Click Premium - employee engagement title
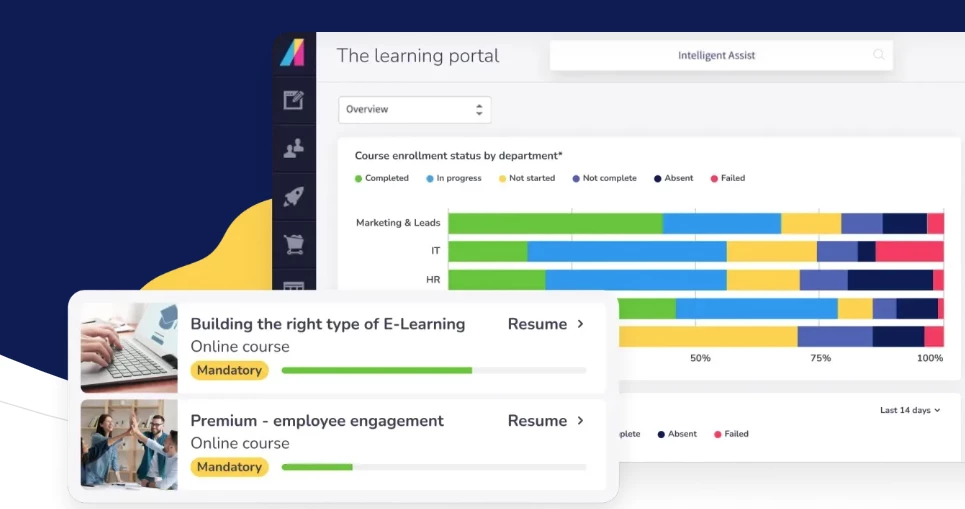965x509 pixels. (x=317, y=420)
